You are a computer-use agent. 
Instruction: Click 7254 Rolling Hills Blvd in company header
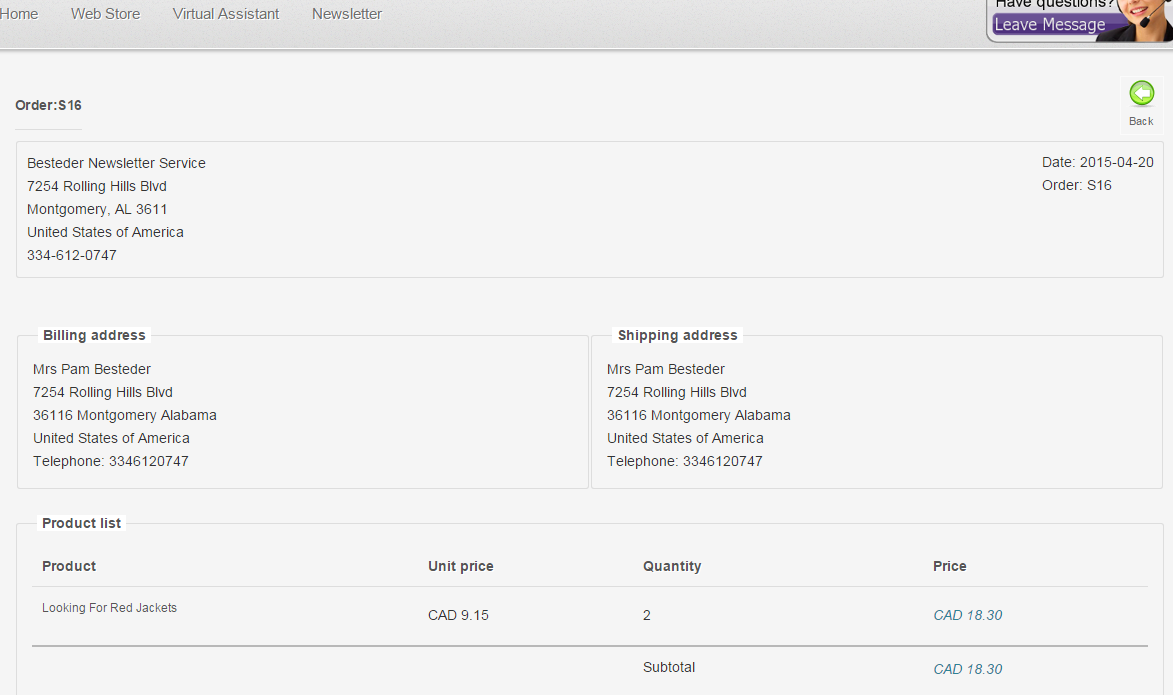(x=97, y=186)
